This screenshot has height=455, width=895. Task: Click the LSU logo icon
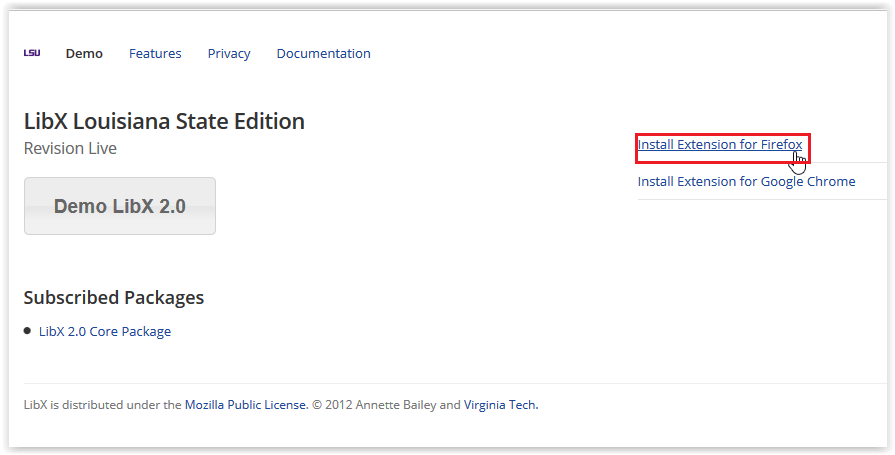[32, 53]
